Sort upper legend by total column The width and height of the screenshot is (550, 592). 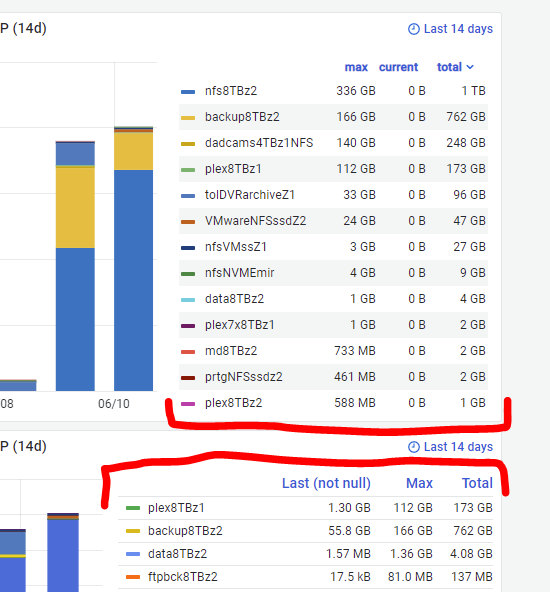tap(449, 67)
